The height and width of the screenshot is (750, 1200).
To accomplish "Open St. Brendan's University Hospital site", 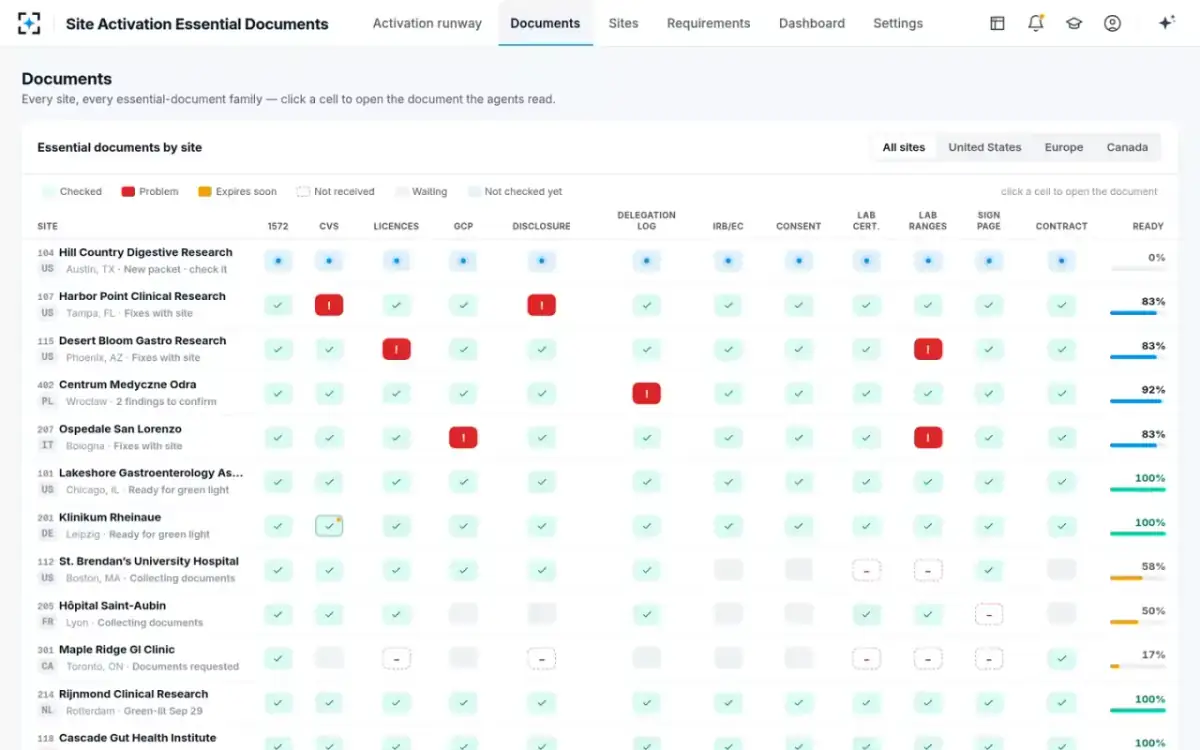I will pos(149,561).
